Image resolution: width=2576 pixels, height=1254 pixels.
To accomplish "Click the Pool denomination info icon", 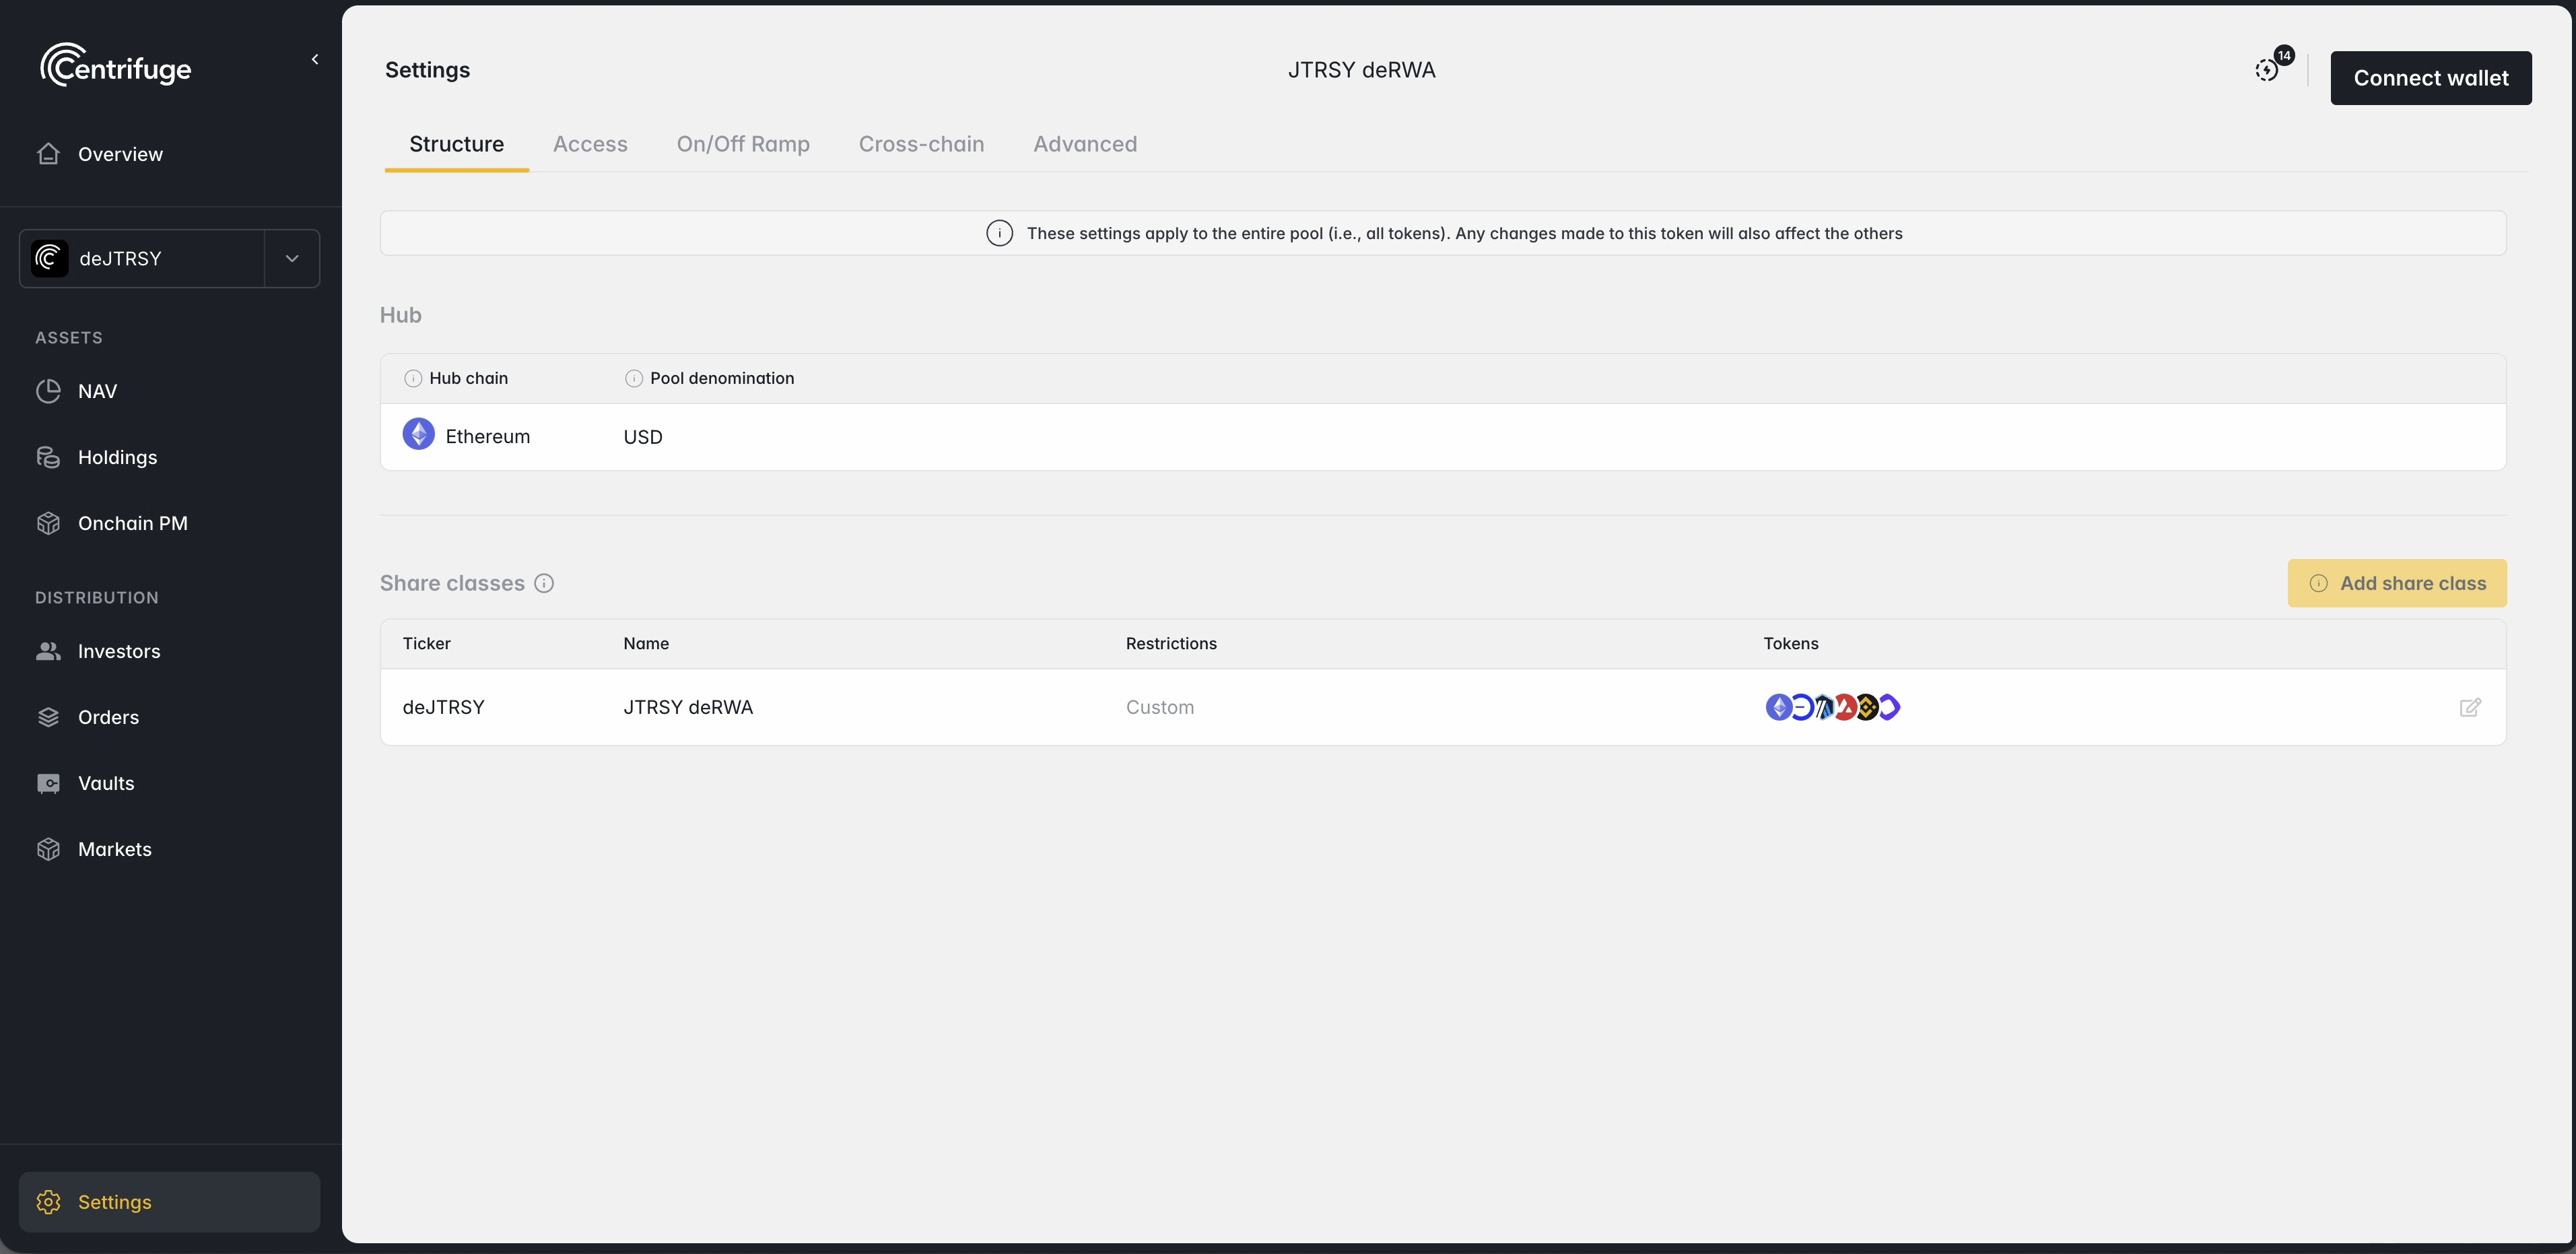I will pyautogui.click(x=633, y=379).
